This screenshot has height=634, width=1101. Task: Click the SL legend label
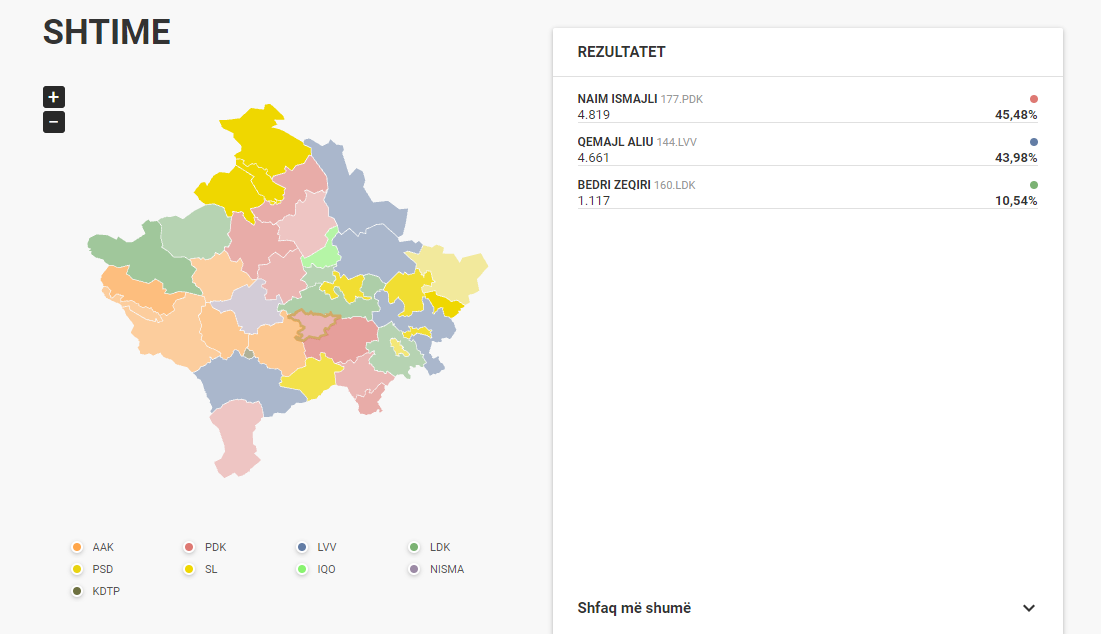[211, 569]
